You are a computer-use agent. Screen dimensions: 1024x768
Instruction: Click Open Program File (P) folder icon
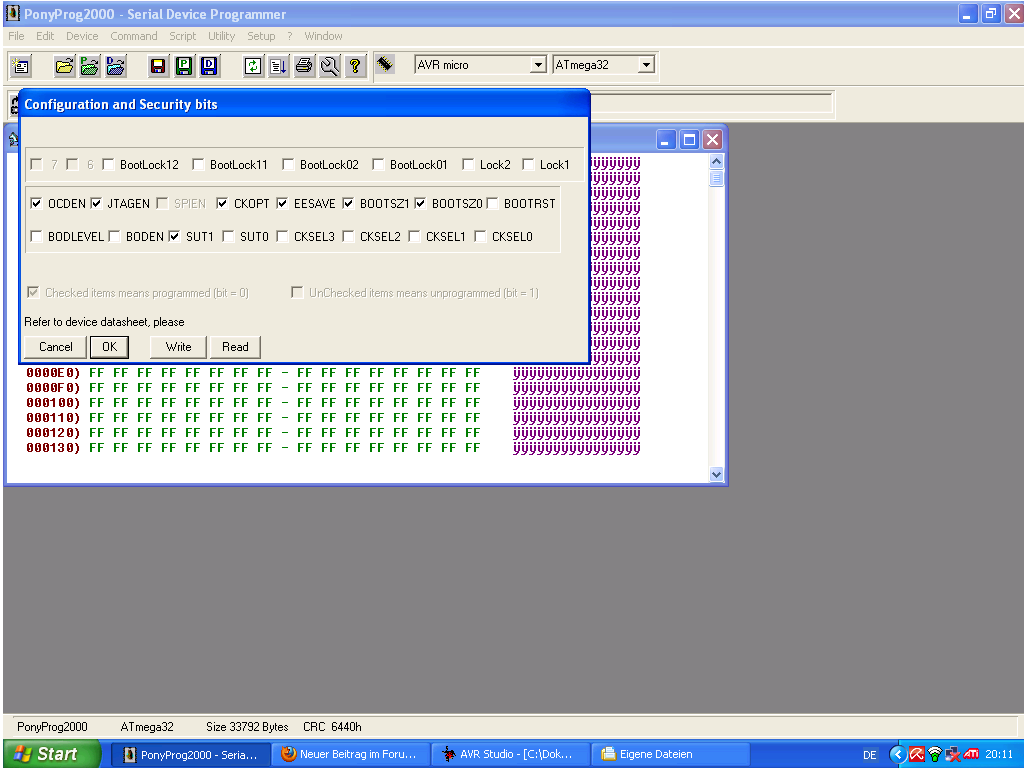coord(89,65)
